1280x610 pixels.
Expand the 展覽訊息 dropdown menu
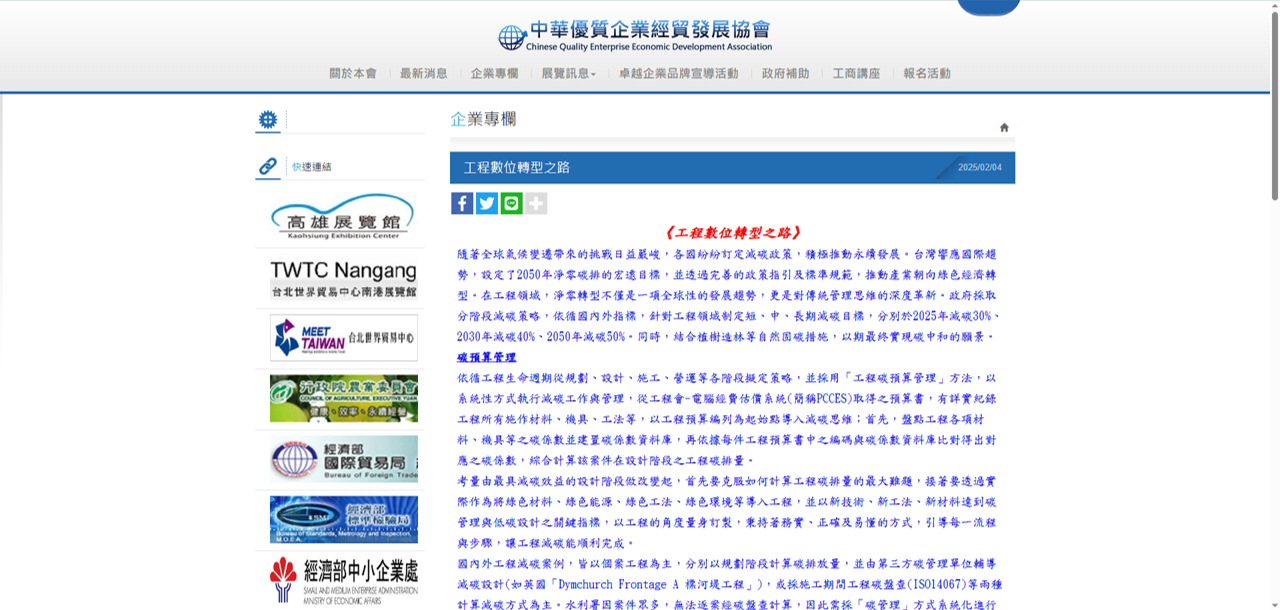coord(568,74)
